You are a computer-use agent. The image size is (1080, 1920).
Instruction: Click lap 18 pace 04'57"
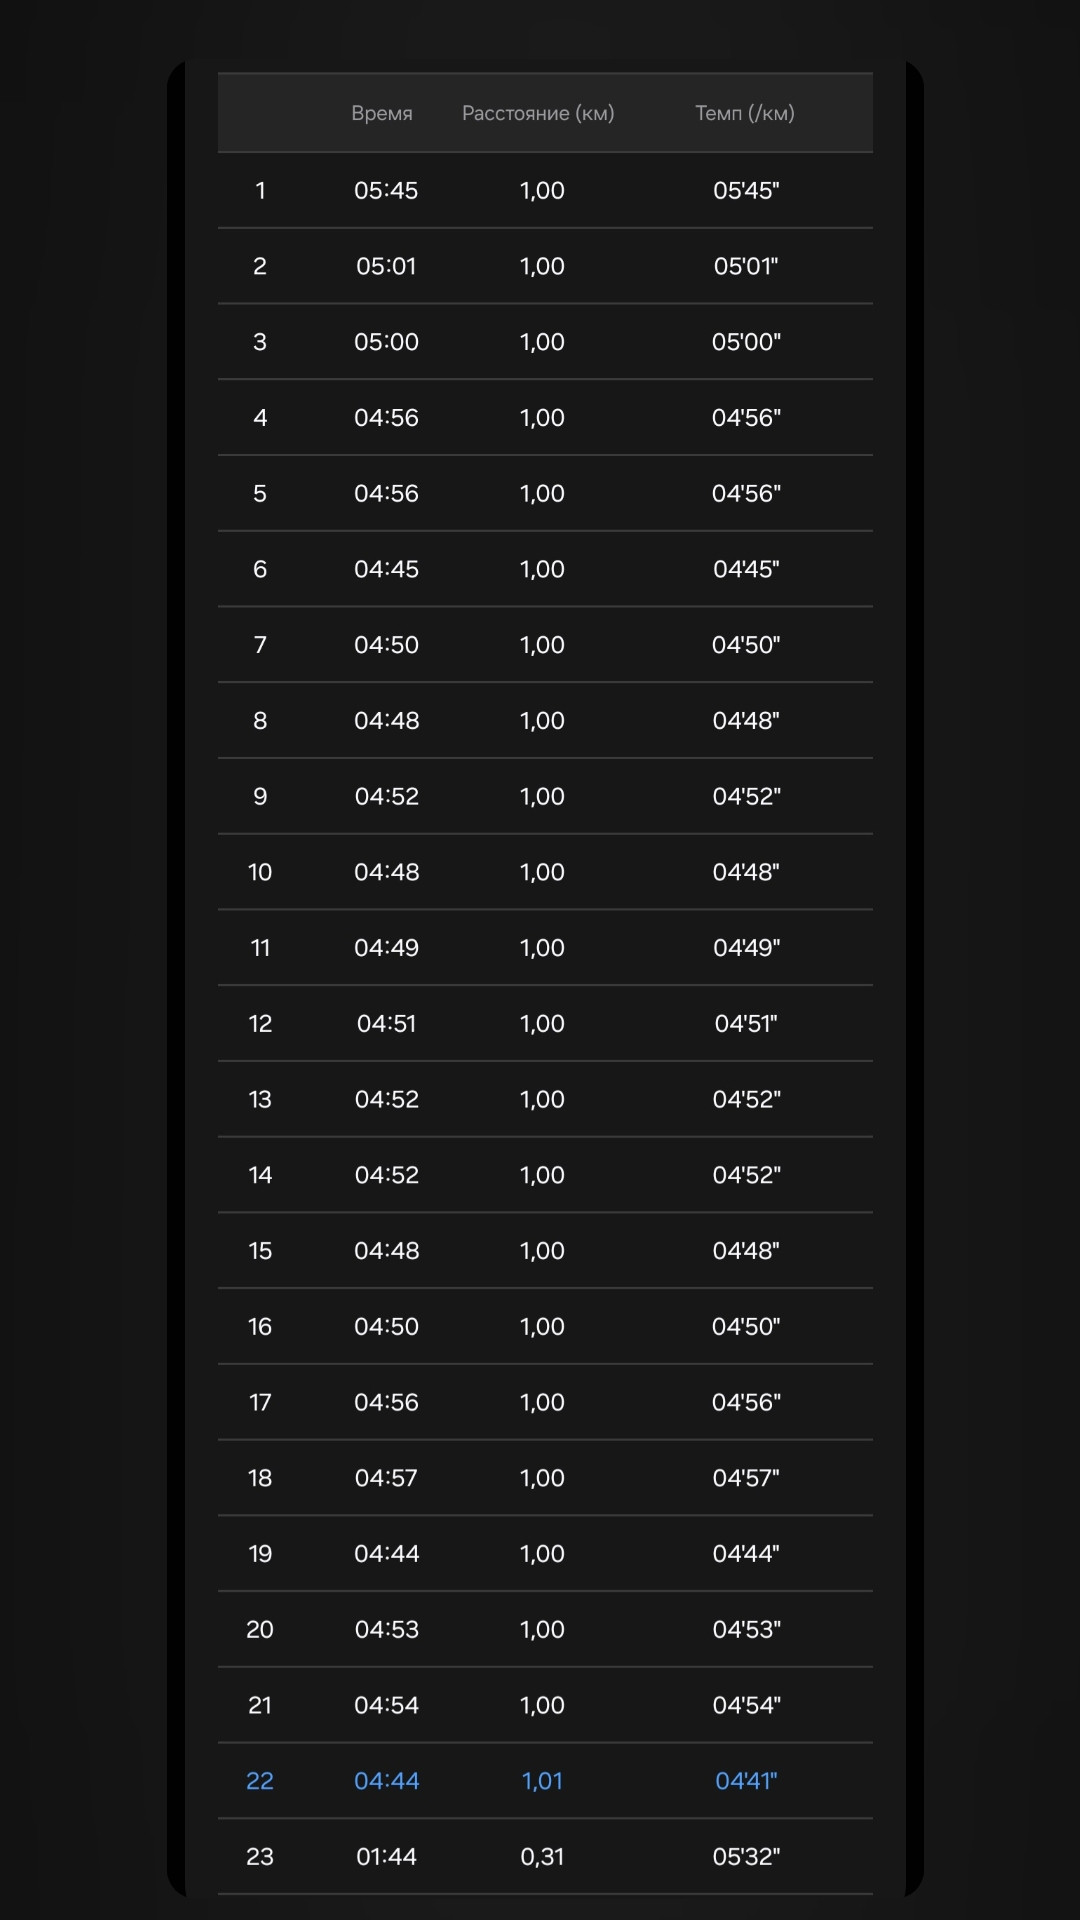(x=746, y=1478)
